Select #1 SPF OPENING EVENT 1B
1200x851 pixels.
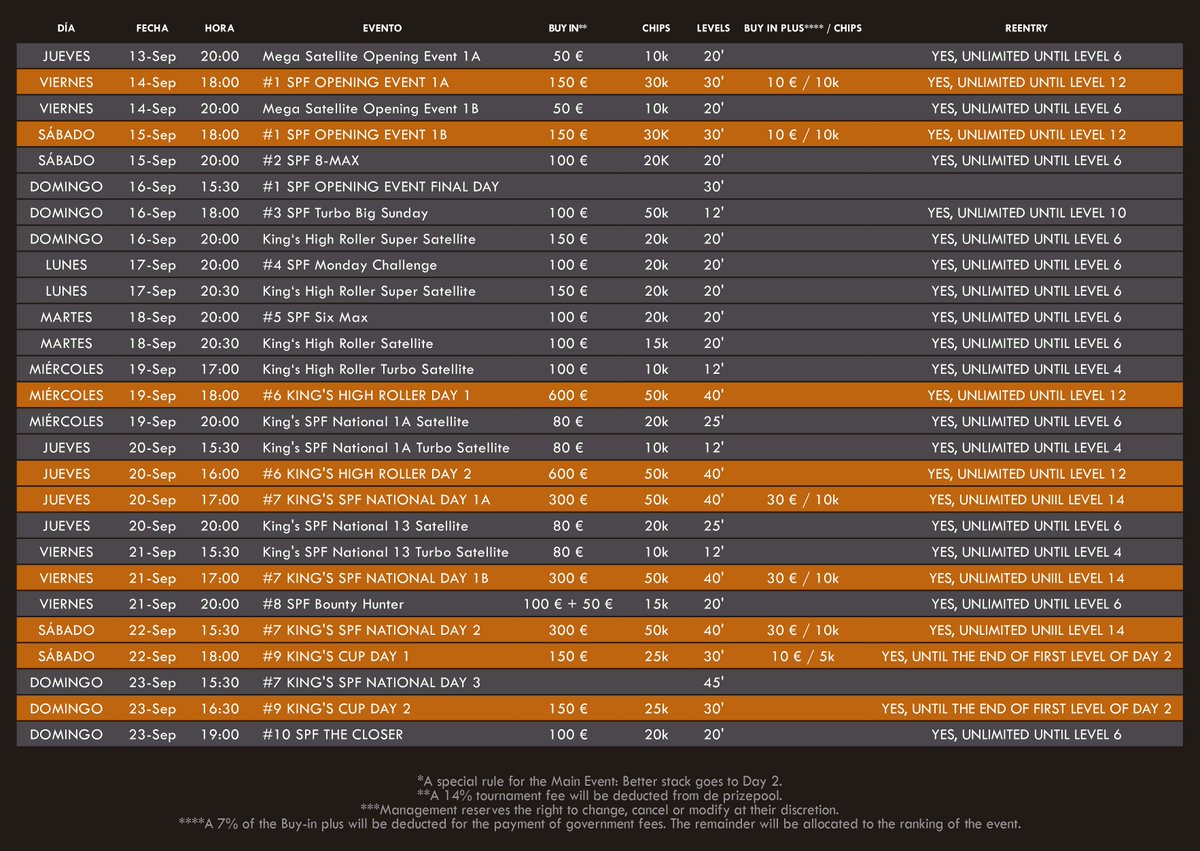355,134
